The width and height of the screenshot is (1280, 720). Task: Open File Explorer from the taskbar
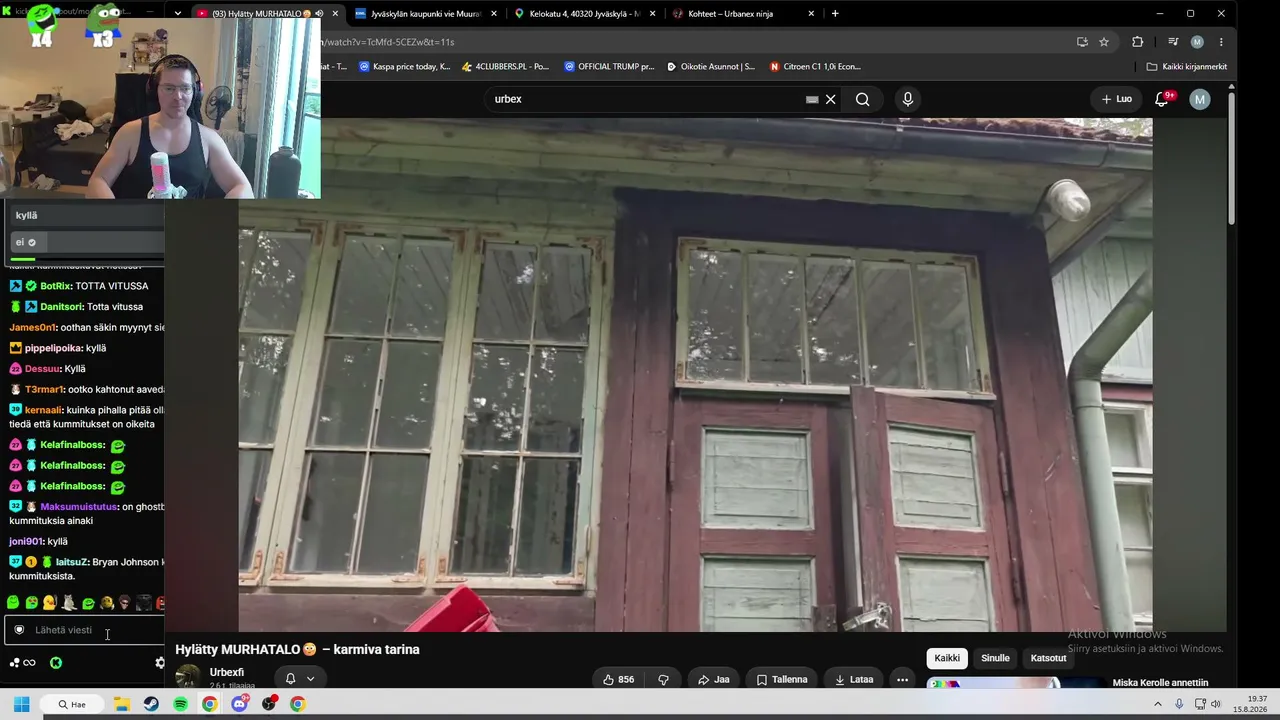[x=121, y=704]
